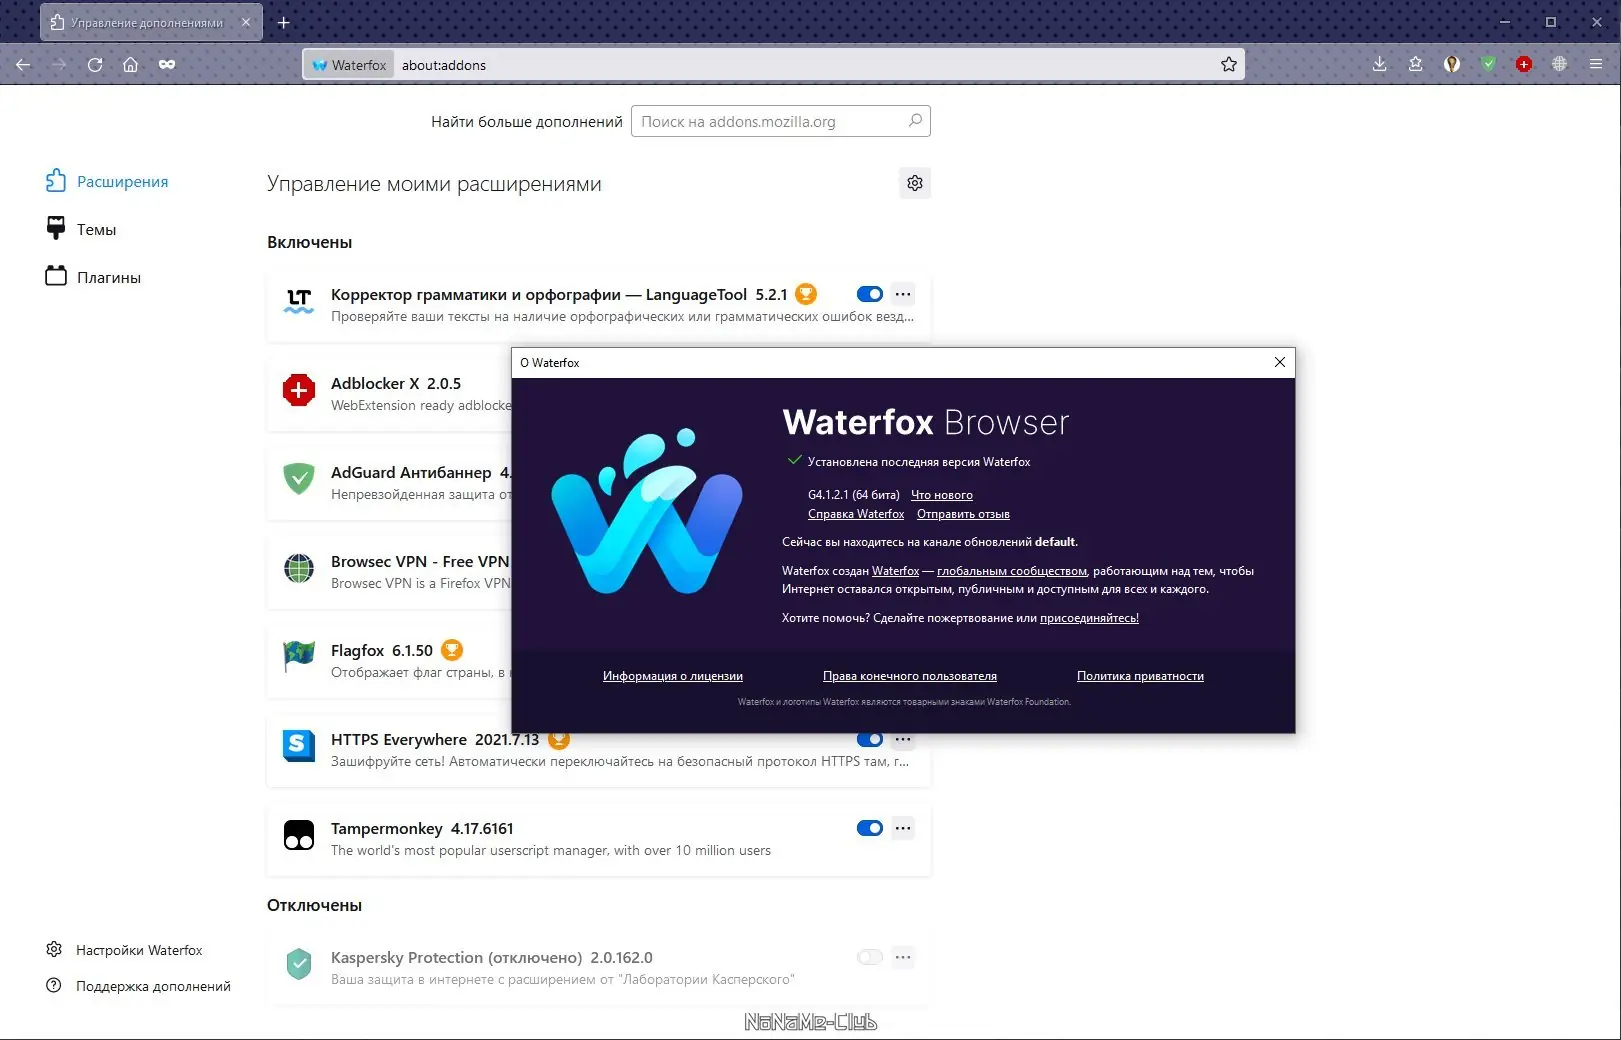Open more options for LanguageTool
Viewport: 1621px width, 1040px height.
click(903, 294)
